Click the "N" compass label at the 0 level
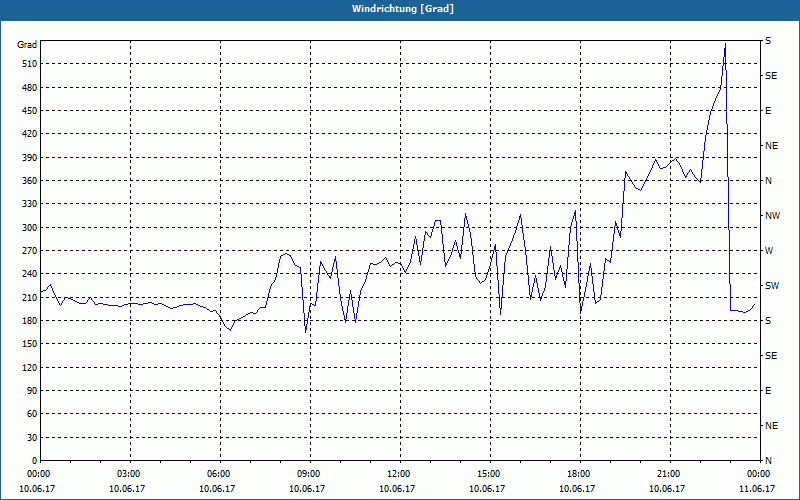Screen dimensions: 800x500 768,461
